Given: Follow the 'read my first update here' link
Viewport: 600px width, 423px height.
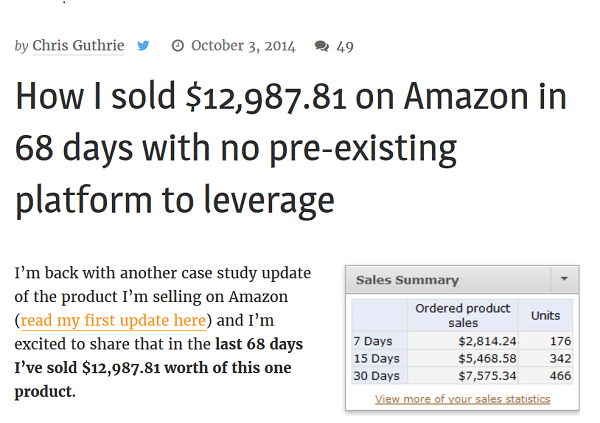Looking at the screenshot, I should tap(113, 321).
